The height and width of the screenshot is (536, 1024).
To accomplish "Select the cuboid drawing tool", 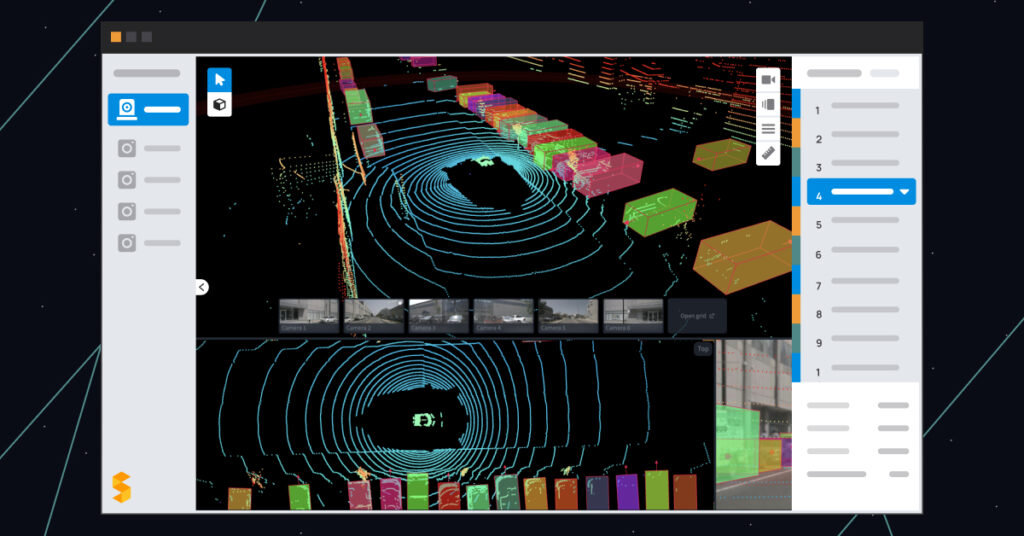I will 219,104.
